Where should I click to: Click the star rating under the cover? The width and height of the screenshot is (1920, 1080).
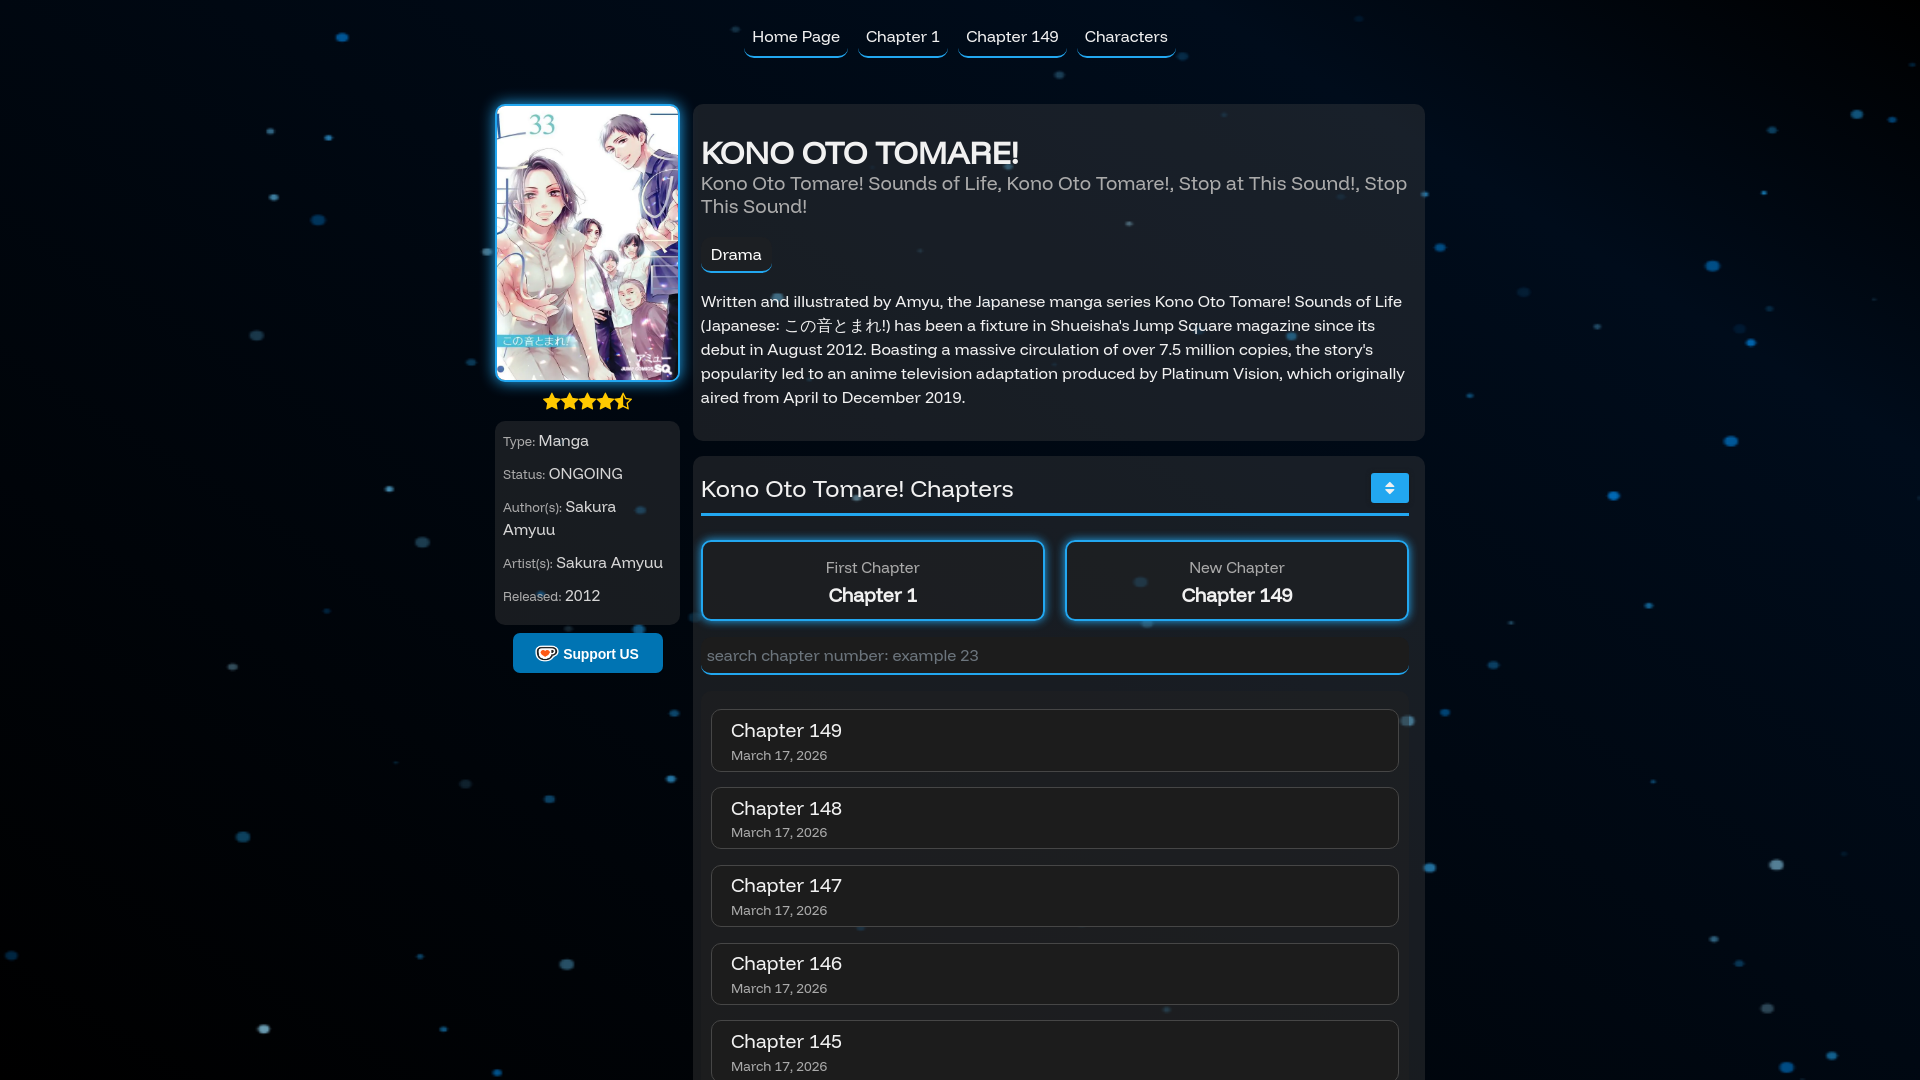(587, 401)
